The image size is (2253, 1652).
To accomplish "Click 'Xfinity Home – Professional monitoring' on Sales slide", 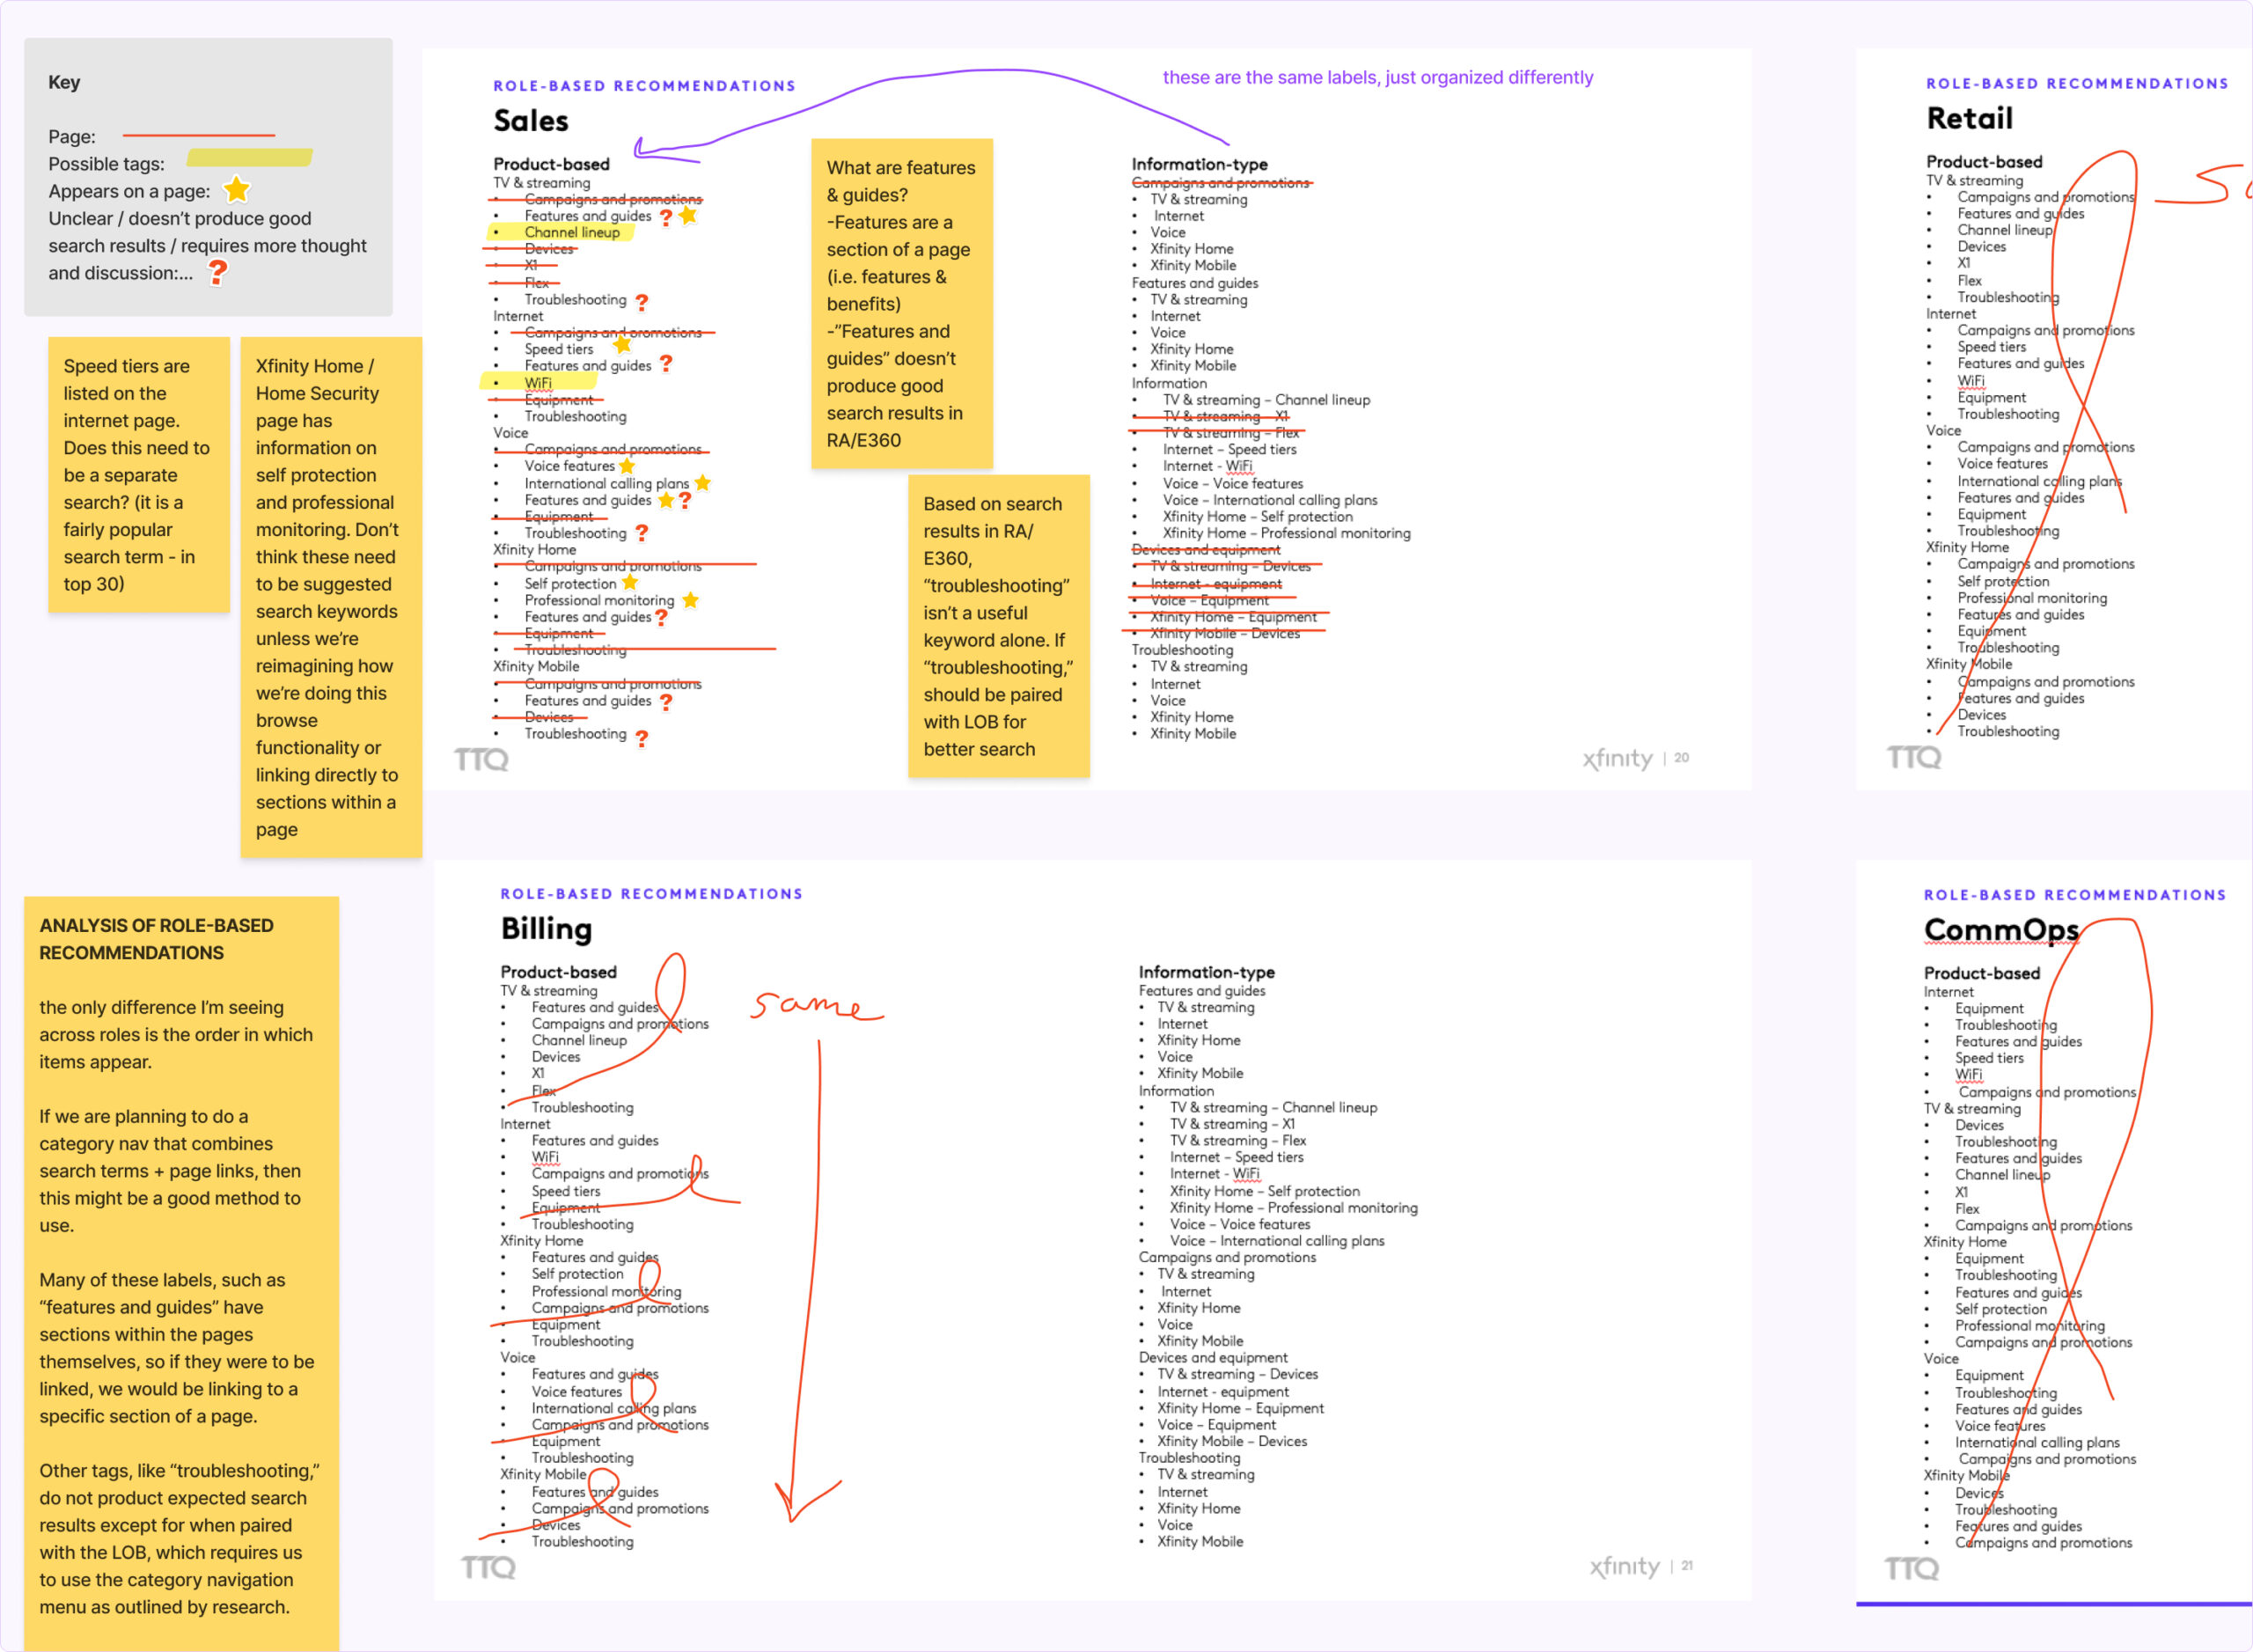I will pos(1286,533).
